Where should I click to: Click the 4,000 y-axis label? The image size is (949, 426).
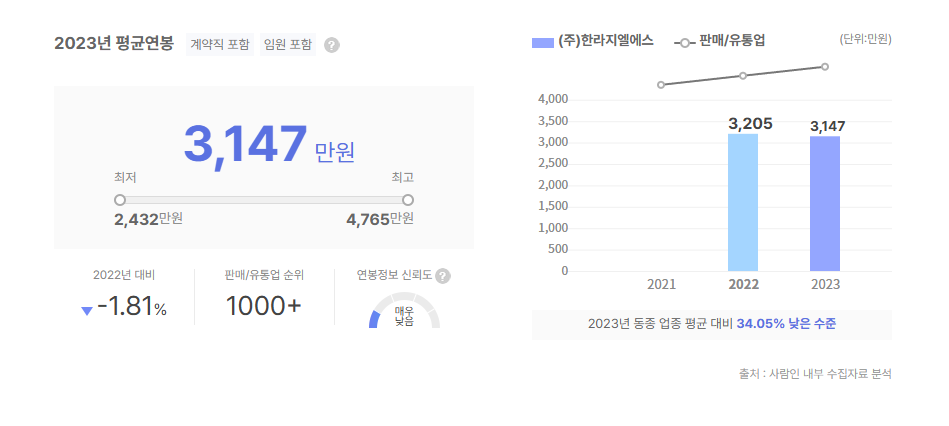point(553,99)
